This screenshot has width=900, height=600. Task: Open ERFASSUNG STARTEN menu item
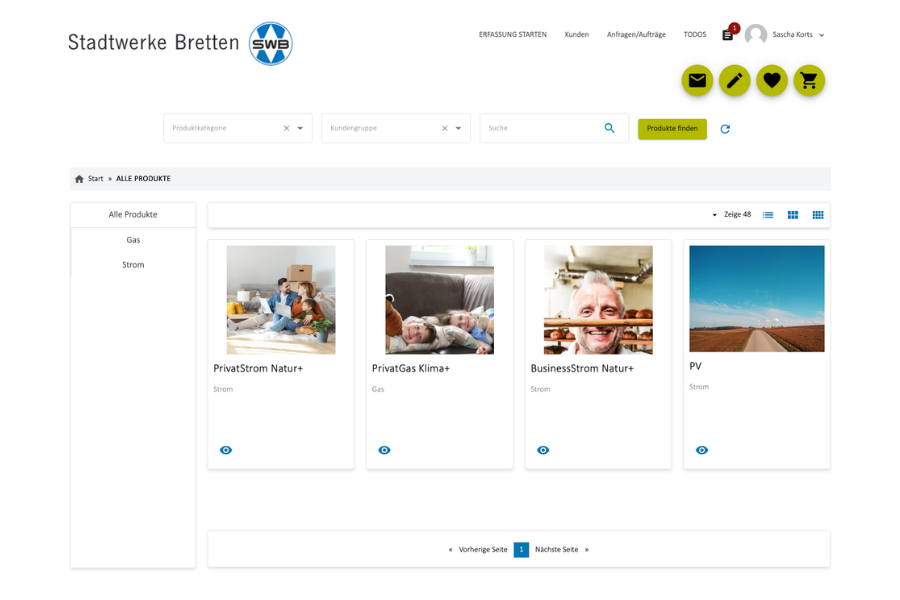(x=513, y=34)
